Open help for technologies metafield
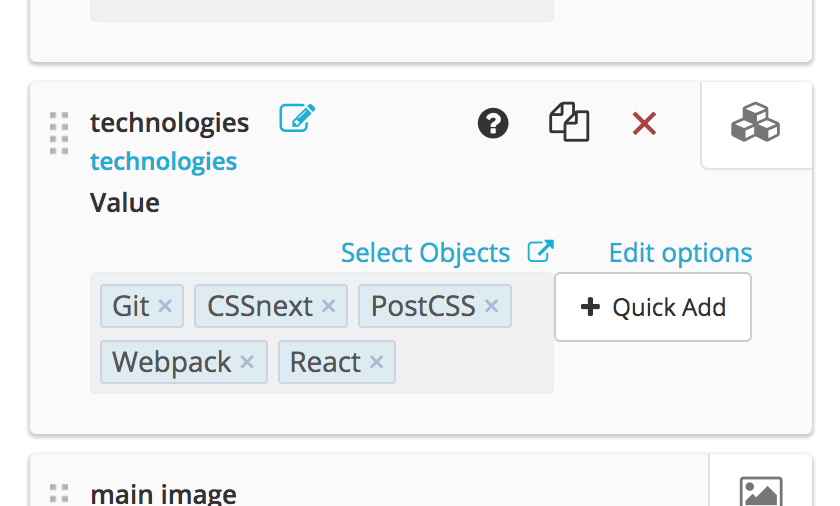This screenshot has width=840, height=506. (493, 123)
